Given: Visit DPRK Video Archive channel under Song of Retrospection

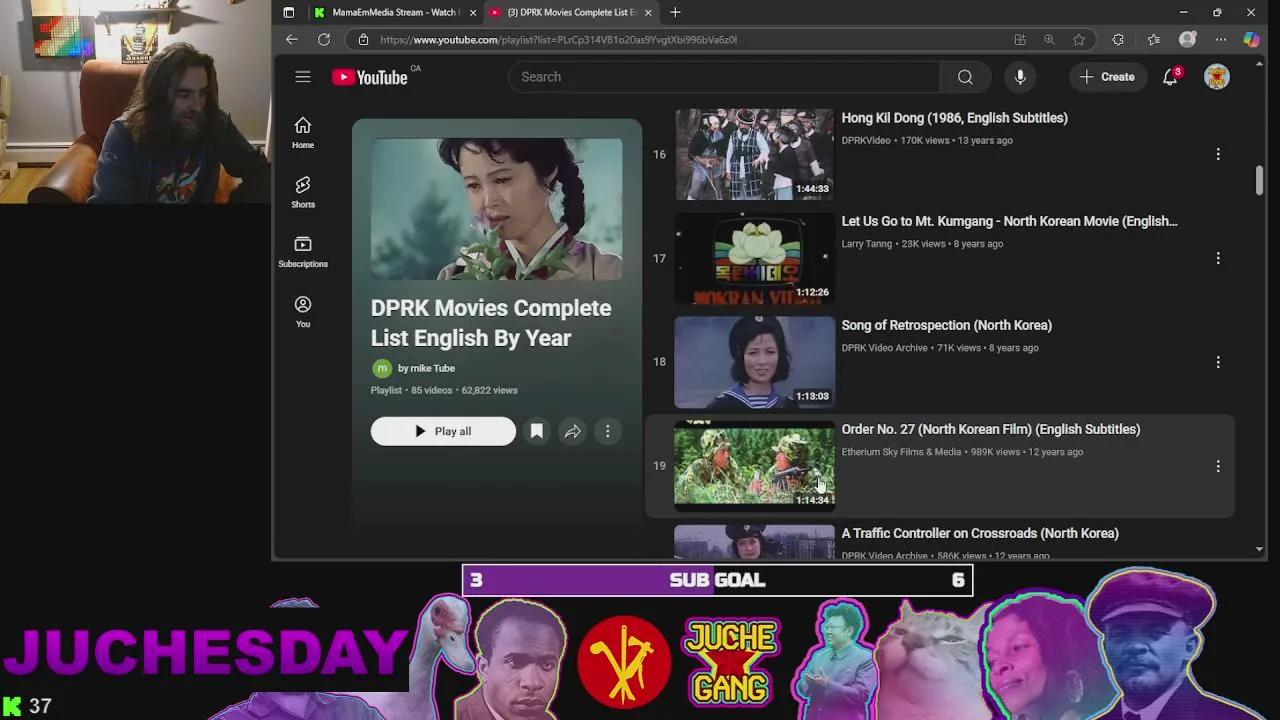Looking at the screenshot, I should [x=884, y=348].
